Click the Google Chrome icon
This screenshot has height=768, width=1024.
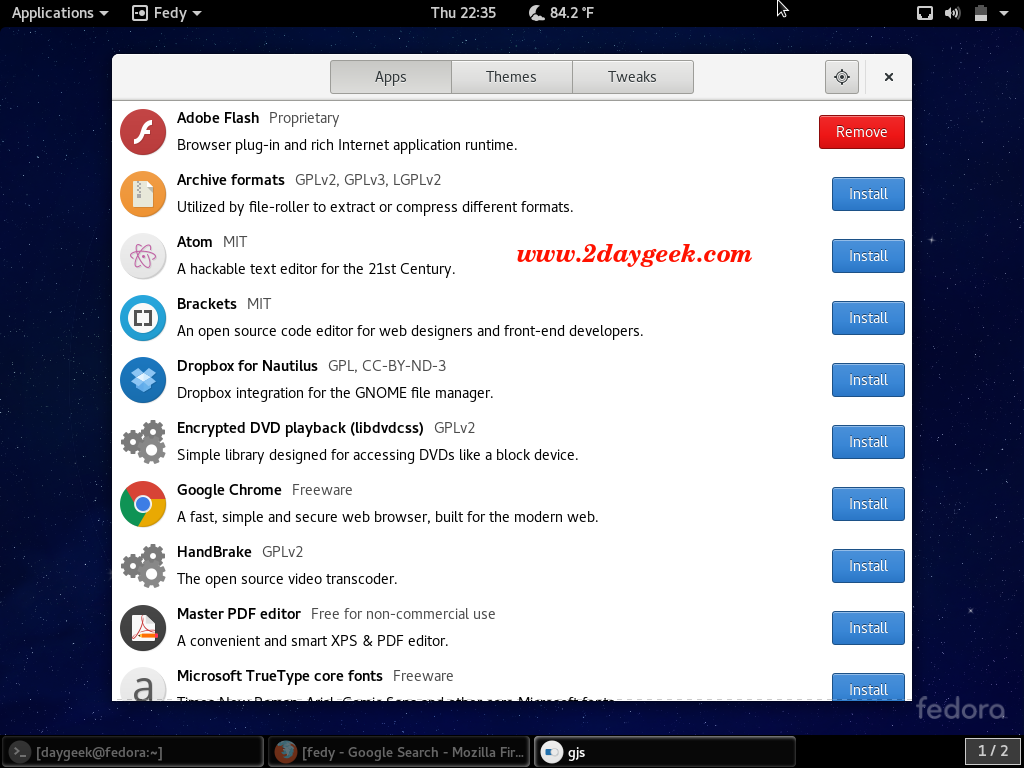click(x=143, y=504)
